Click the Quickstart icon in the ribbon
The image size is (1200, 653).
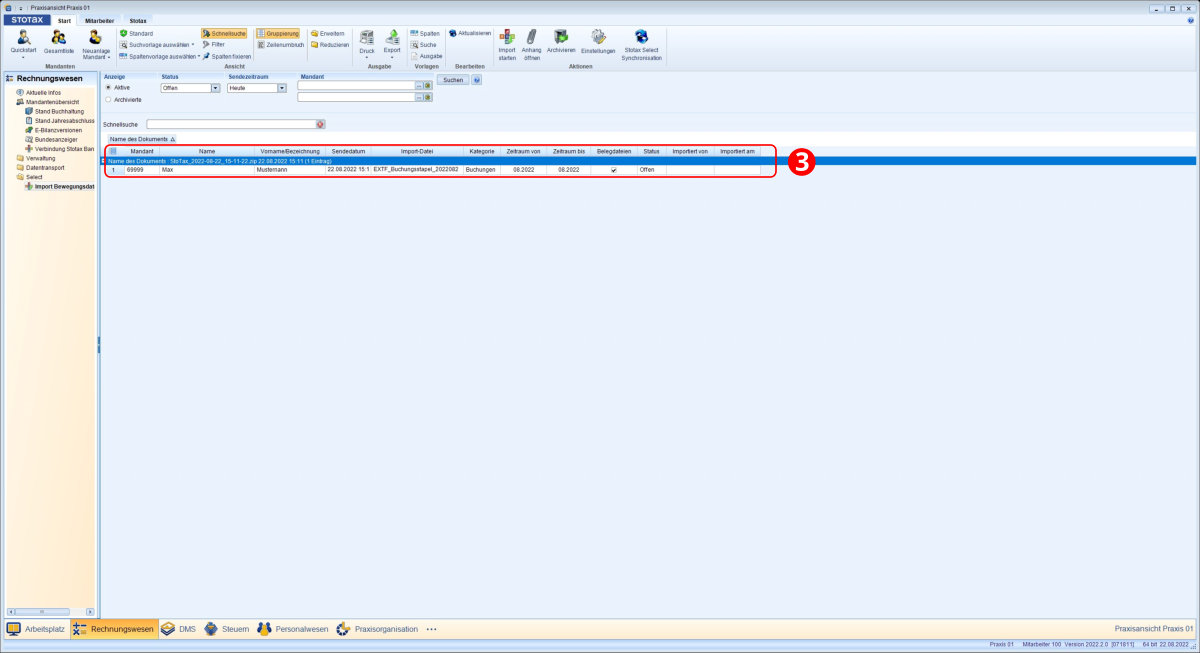click(x=23, y=38)
